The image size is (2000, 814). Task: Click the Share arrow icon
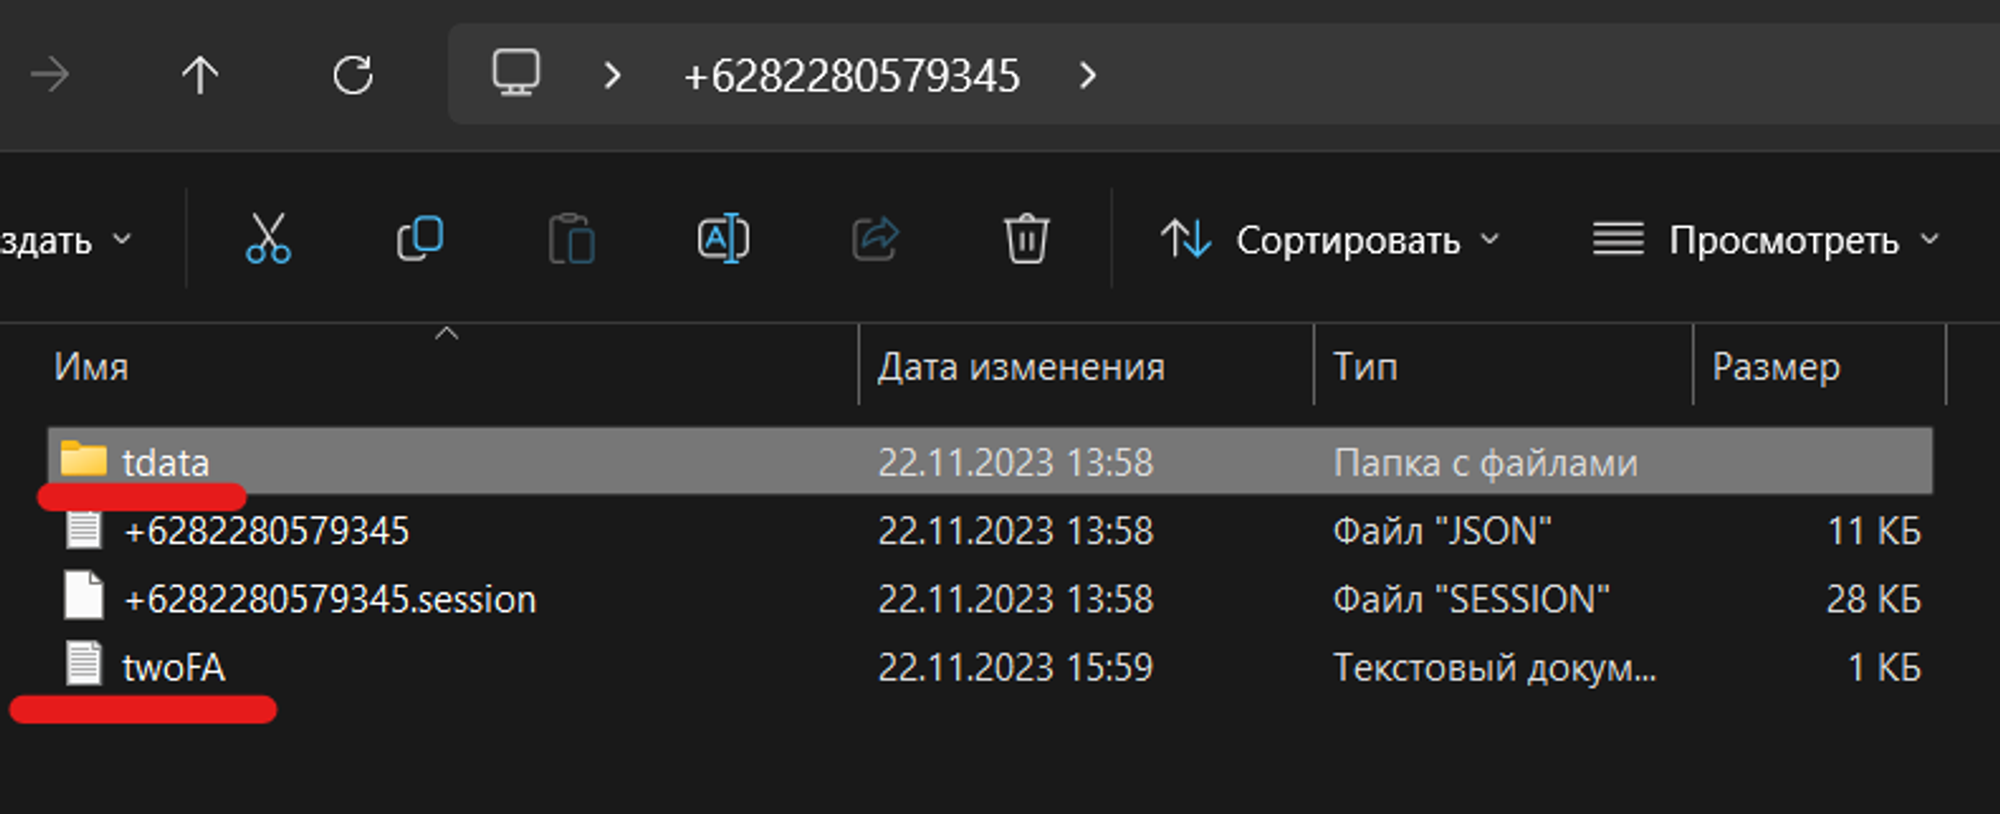(876, 239)
